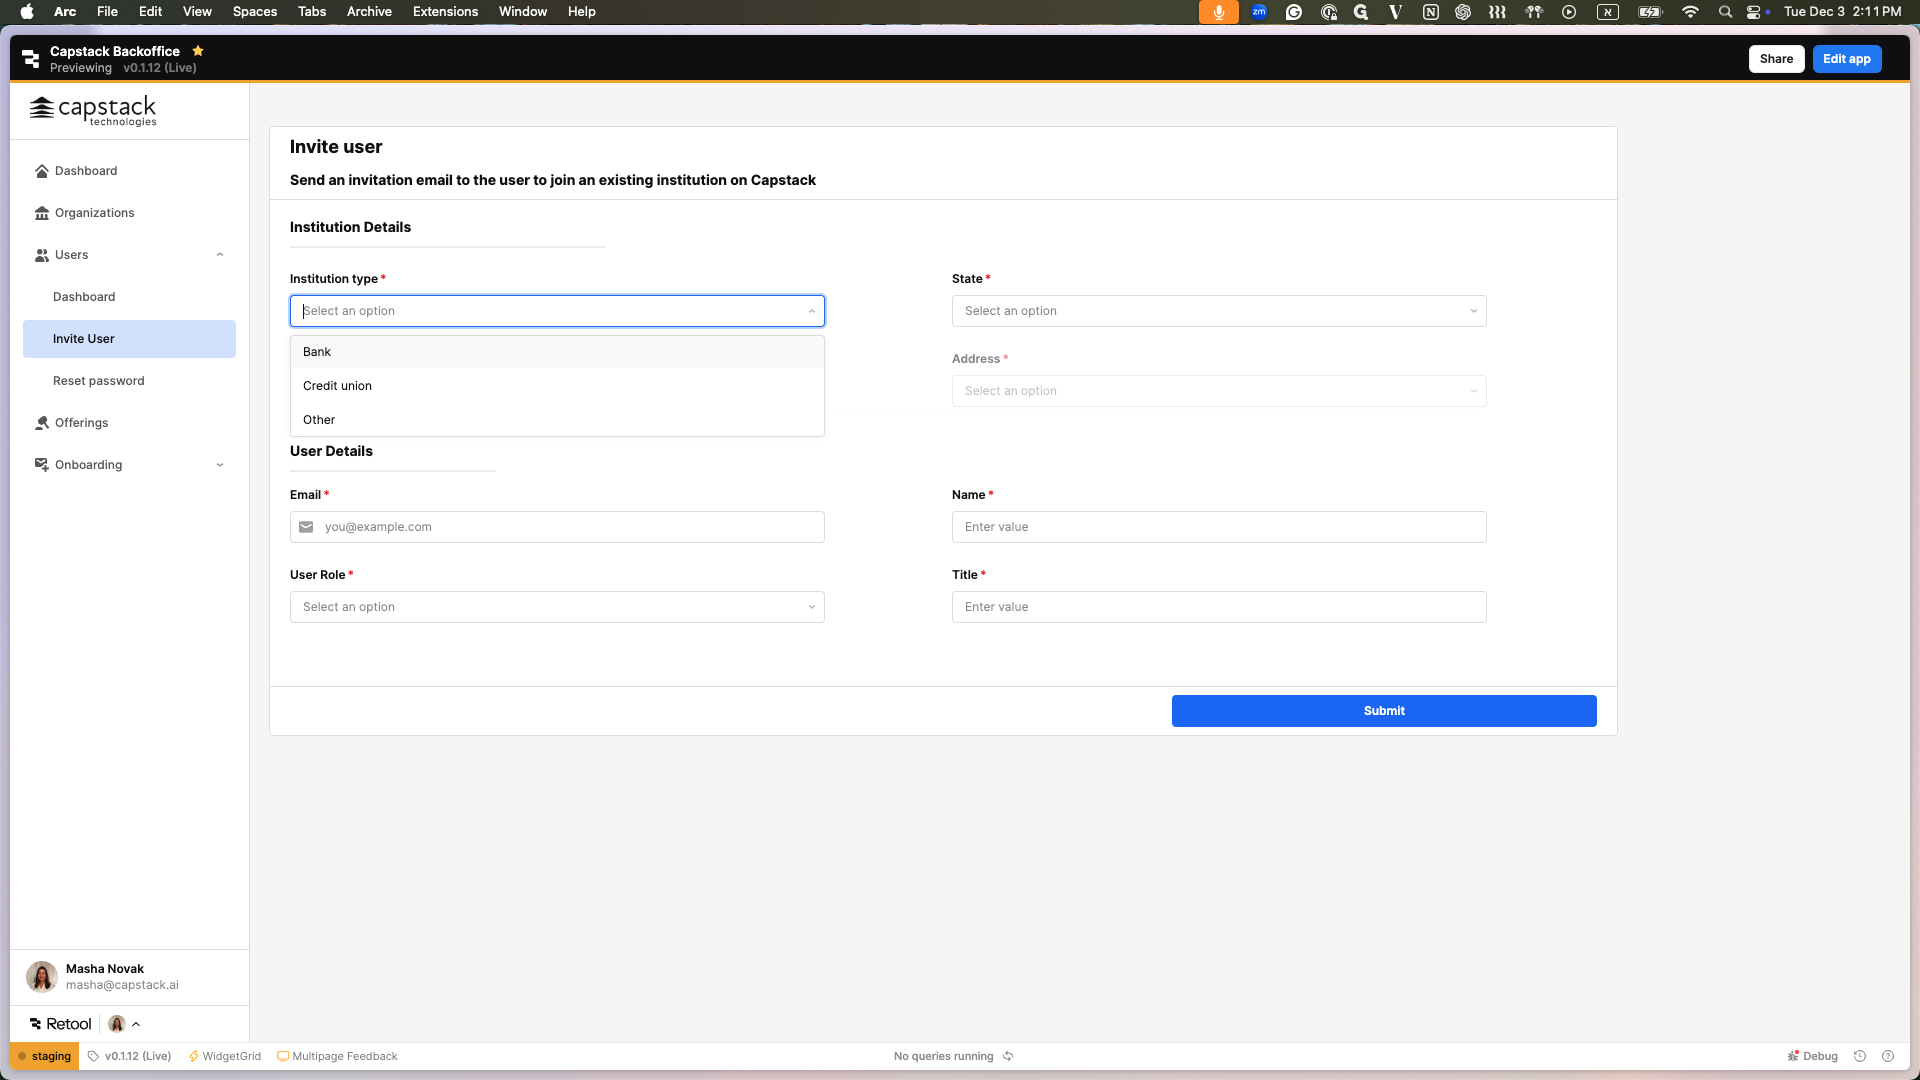Click the capstack technologies logo
The width and height of the screenshot is (1920, 1080).
93,110
